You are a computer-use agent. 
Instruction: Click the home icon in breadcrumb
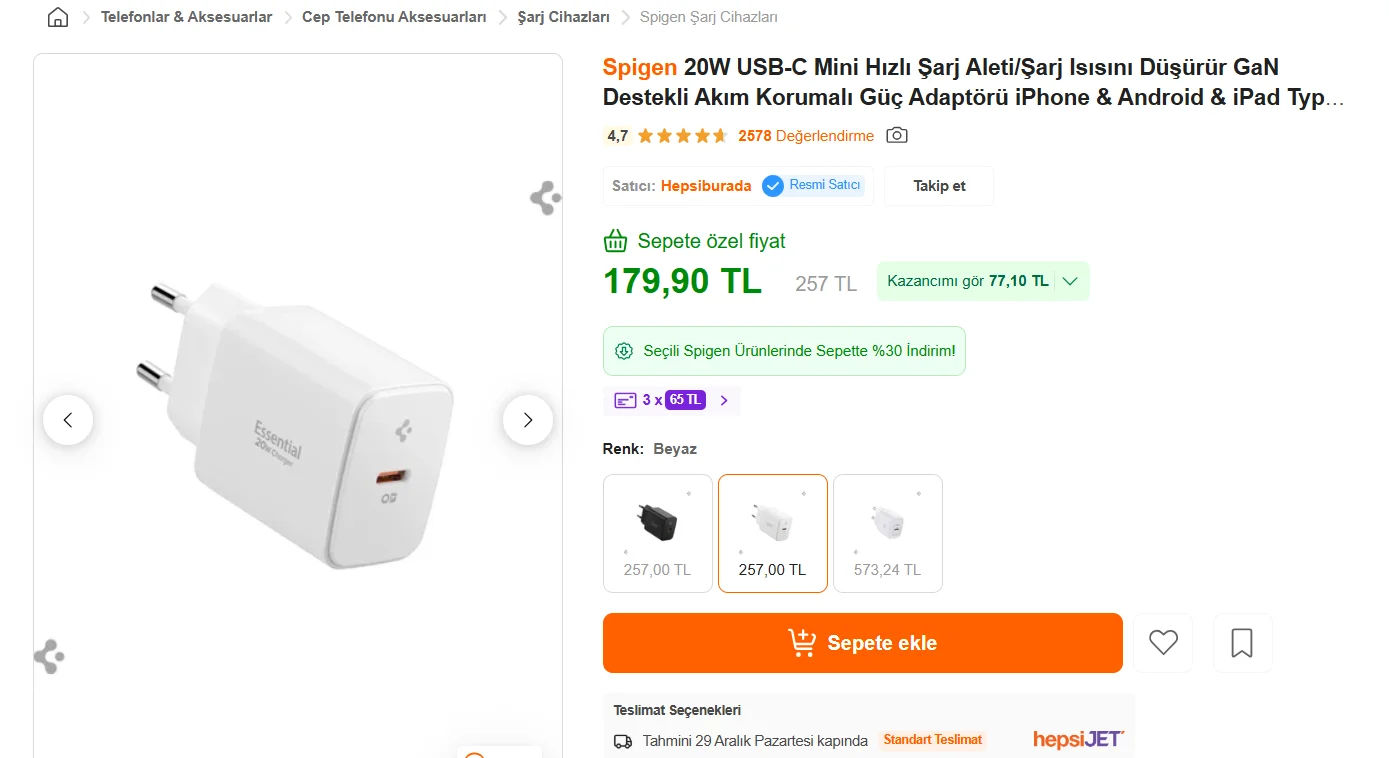click(x=58, y=17)
